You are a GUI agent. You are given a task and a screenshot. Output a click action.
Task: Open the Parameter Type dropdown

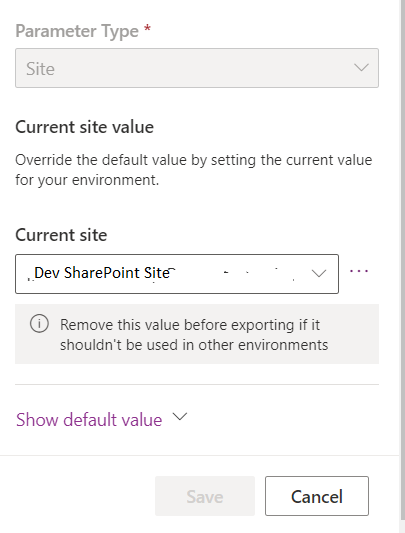coord(197,68)
